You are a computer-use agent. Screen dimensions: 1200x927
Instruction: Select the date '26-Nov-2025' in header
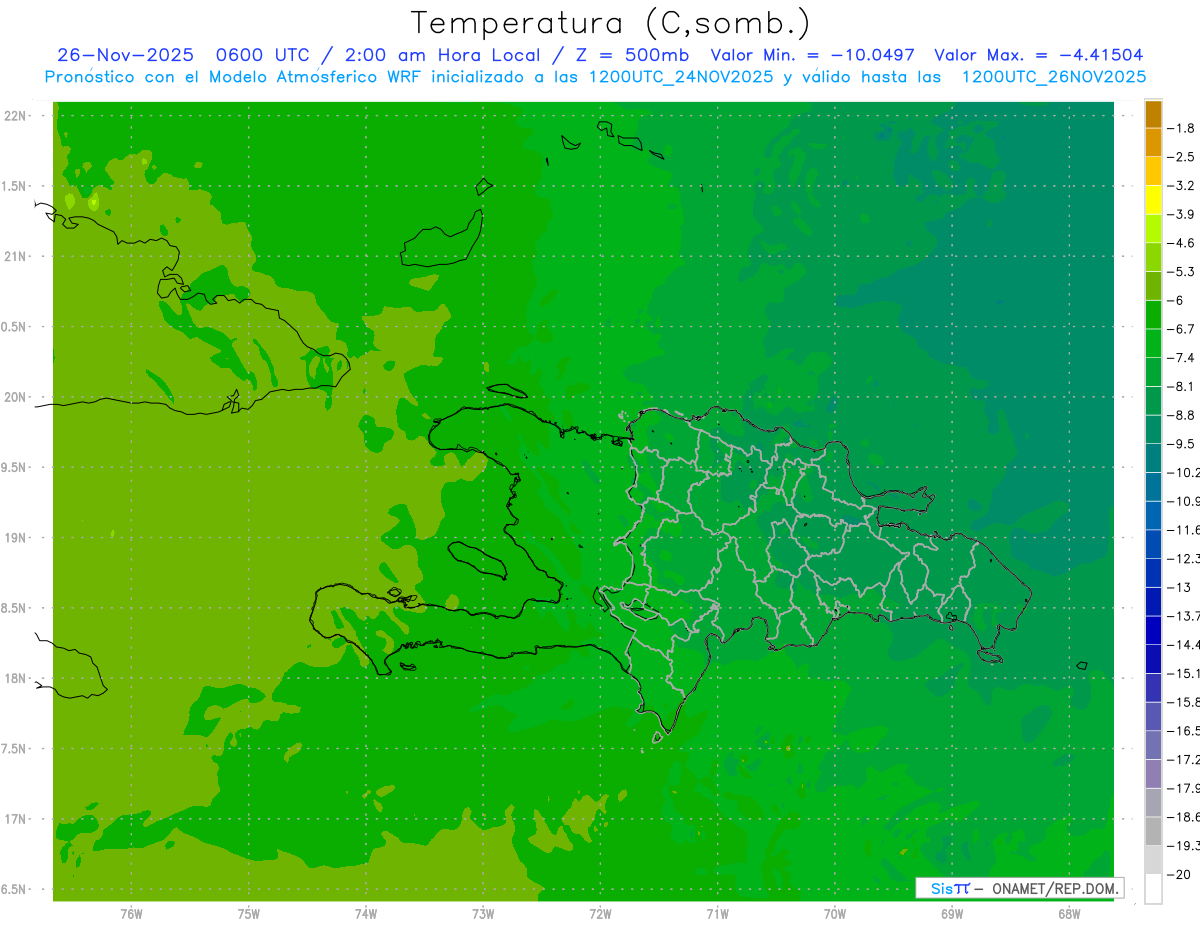(x=125, y=55)
